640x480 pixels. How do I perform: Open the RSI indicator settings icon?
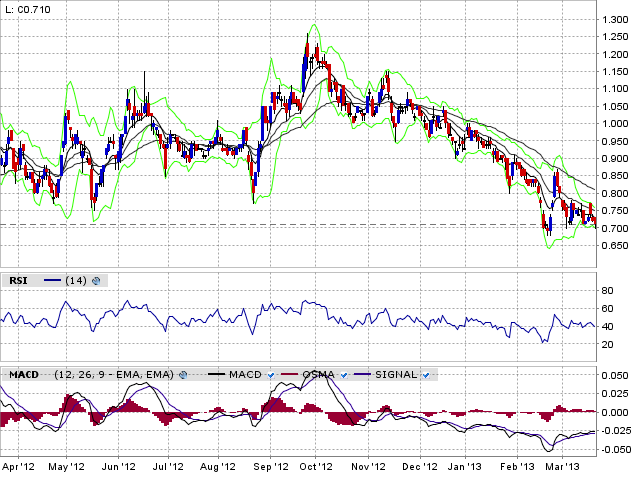tap(96, 281)
